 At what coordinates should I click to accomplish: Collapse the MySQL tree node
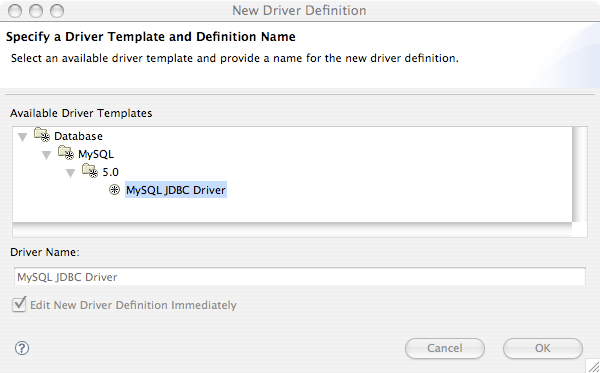pos(47,155)
